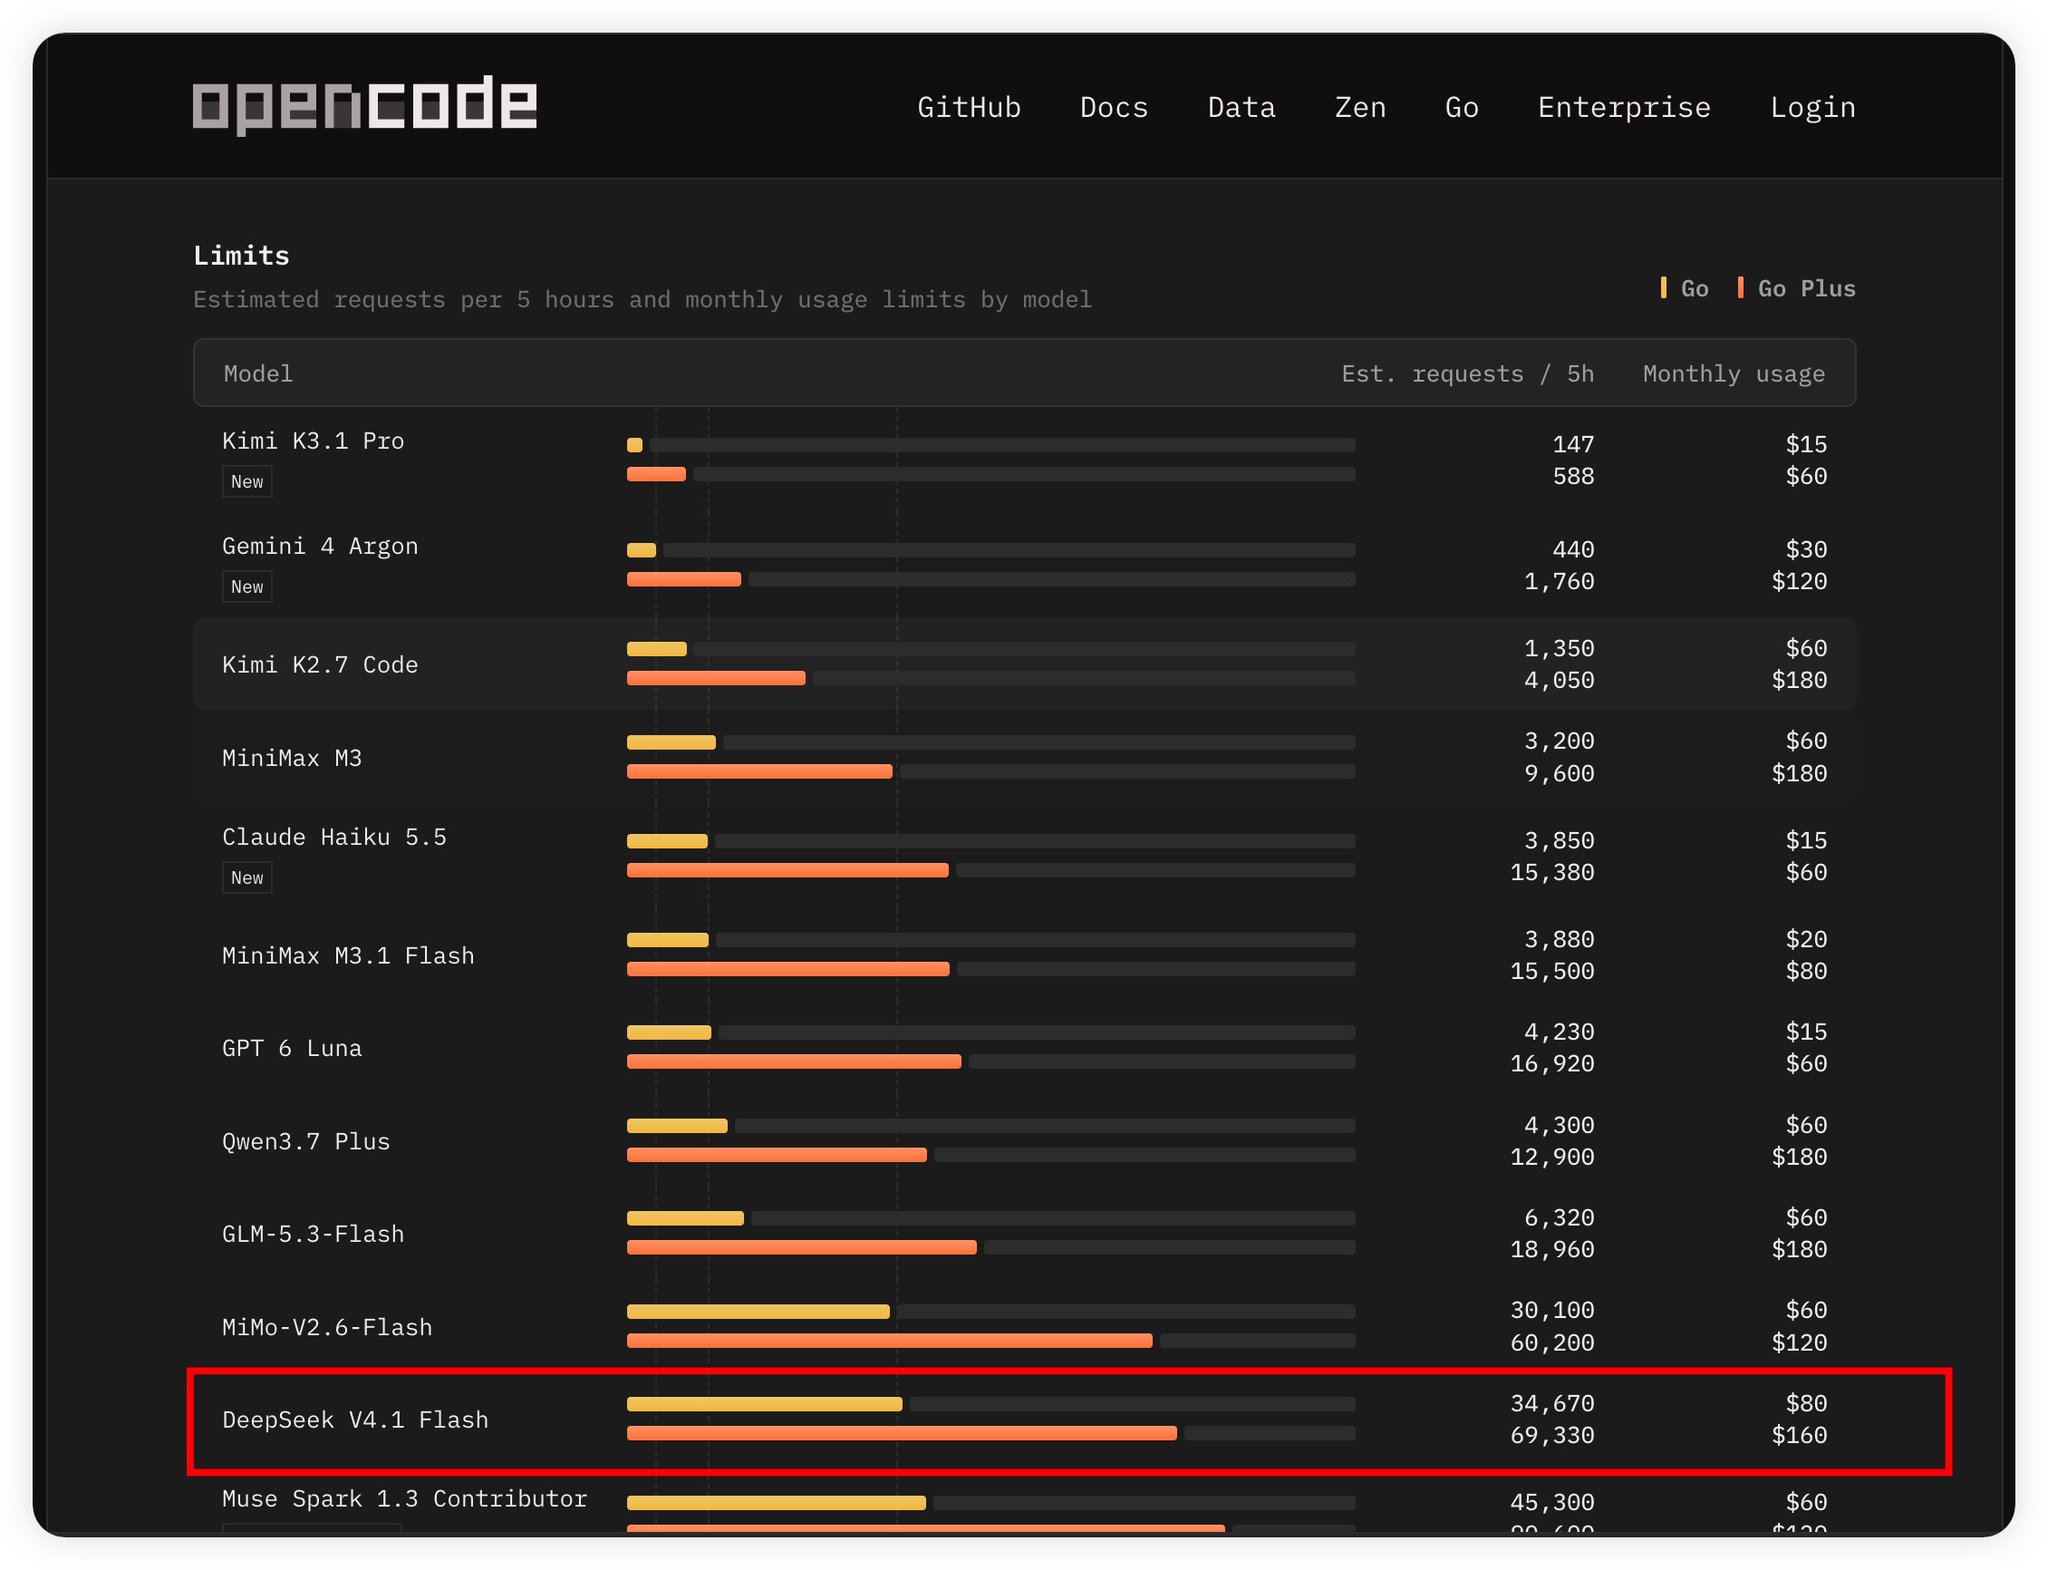Select the Kimi K3.1 Pro row name
This screenshot has width=2048, height=1570.
click(x=313, y=441)
